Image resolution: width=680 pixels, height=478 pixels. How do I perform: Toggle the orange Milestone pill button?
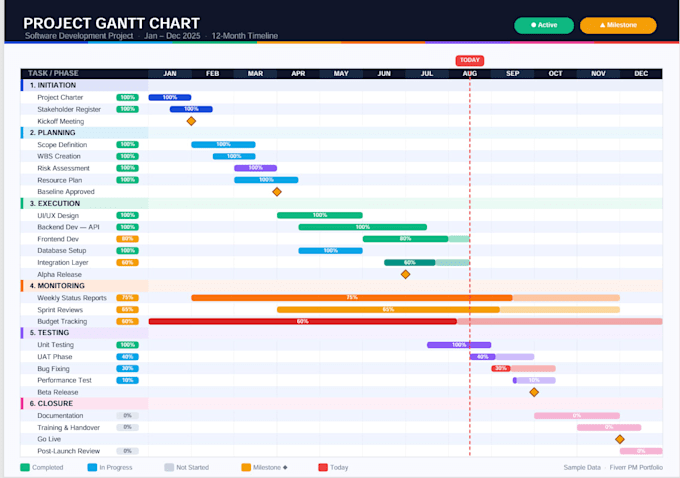coord(618,25)
